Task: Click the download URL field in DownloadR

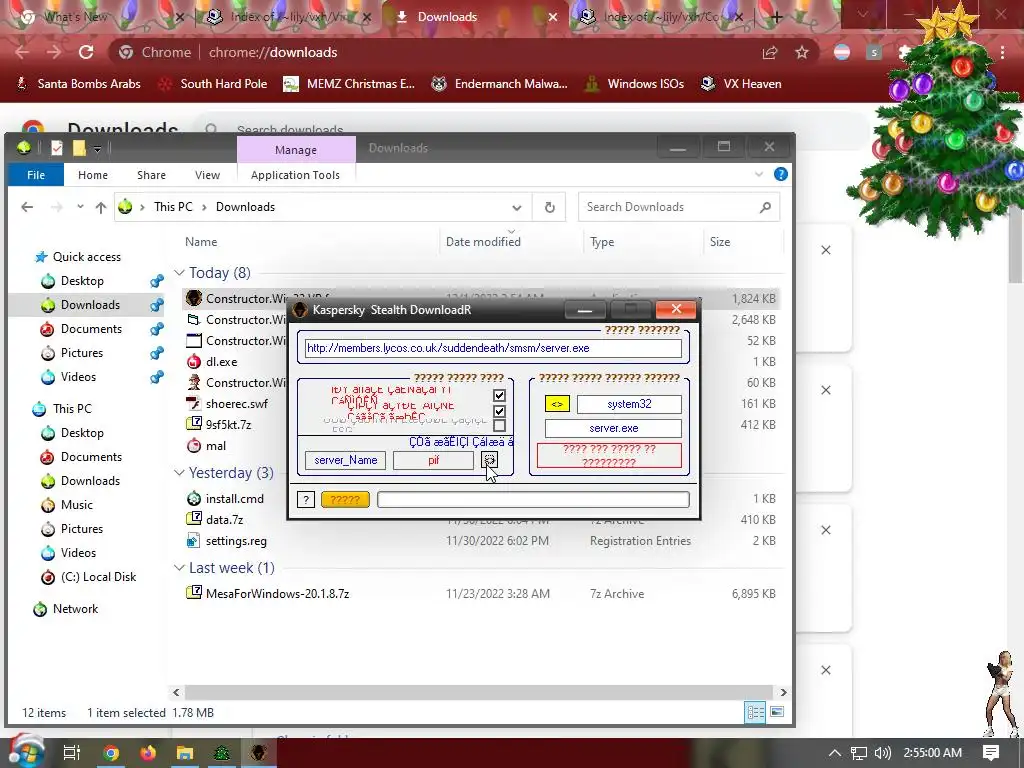Action: tap(493, 348)
